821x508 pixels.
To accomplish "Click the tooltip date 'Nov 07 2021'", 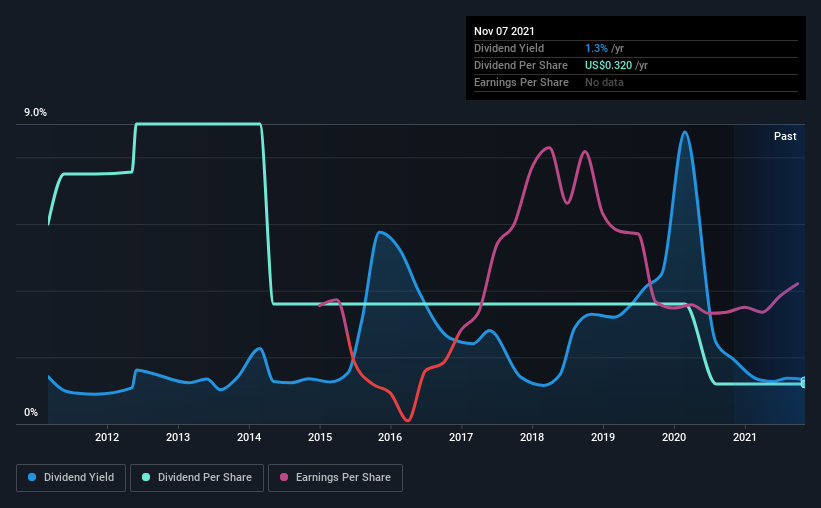I will (x=504, y=31).
